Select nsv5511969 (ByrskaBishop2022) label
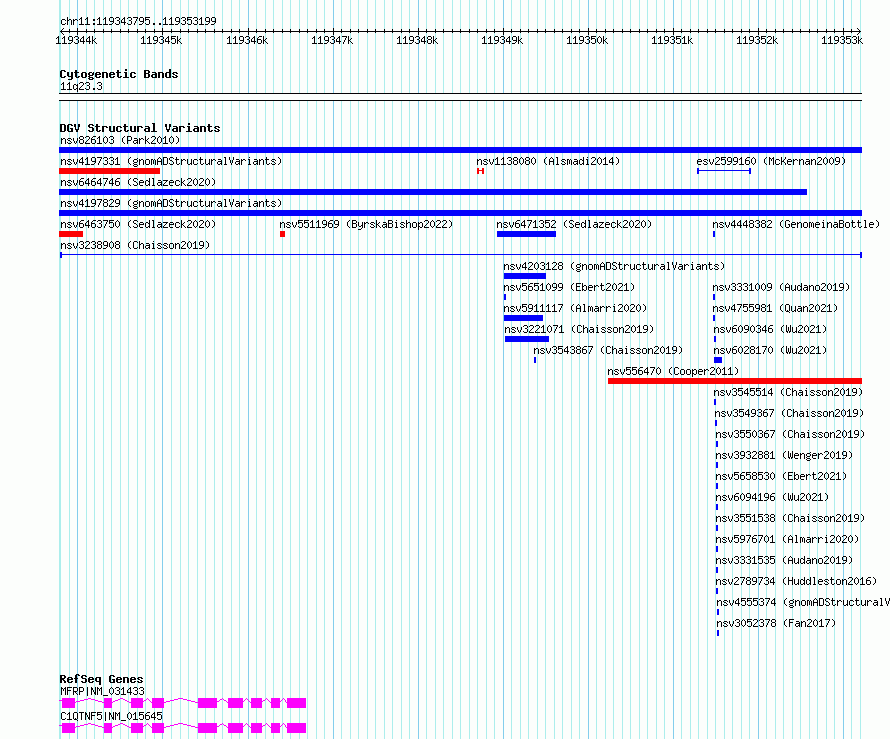The image size is (890, 739). point(366,224)
